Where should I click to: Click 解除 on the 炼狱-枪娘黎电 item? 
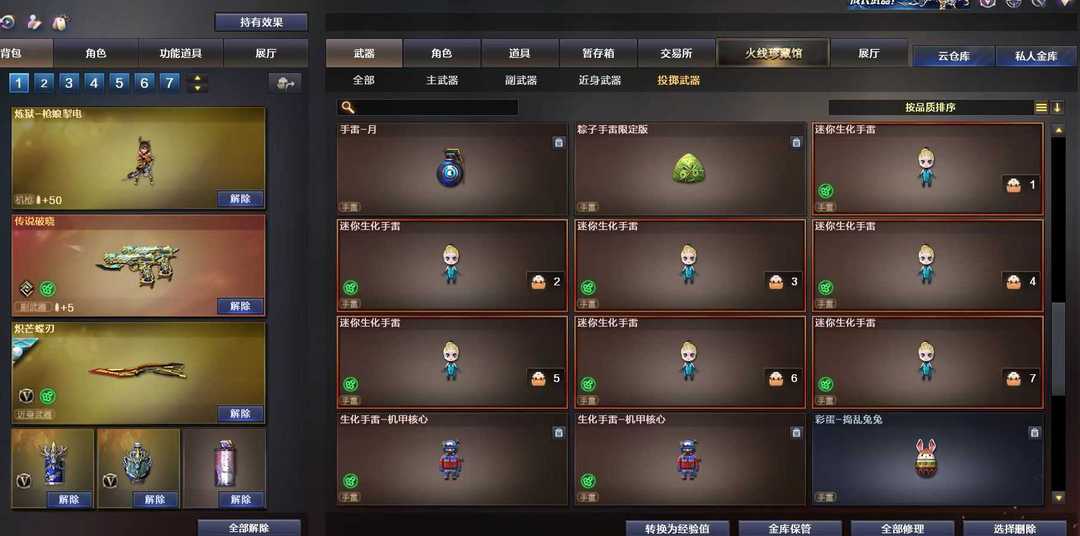[x=240, y=199]
